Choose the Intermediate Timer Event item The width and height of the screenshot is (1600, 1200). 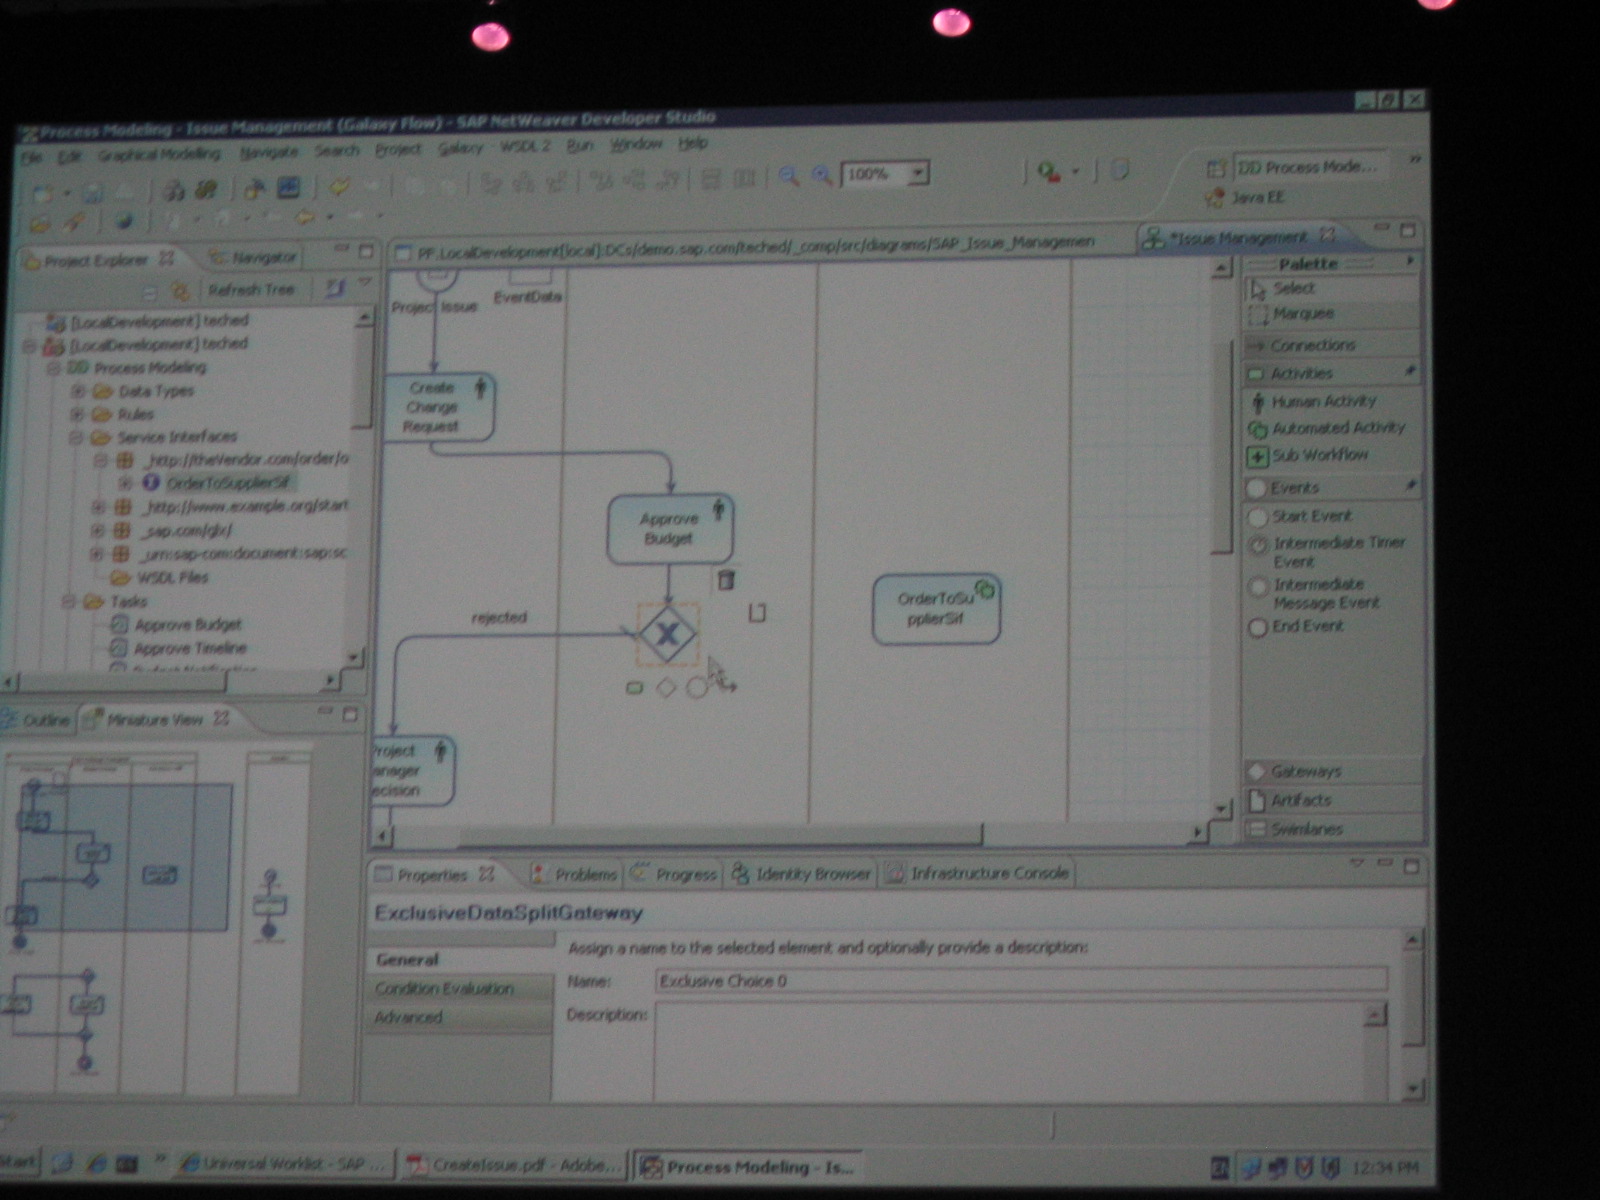[x=1329, y=552]
